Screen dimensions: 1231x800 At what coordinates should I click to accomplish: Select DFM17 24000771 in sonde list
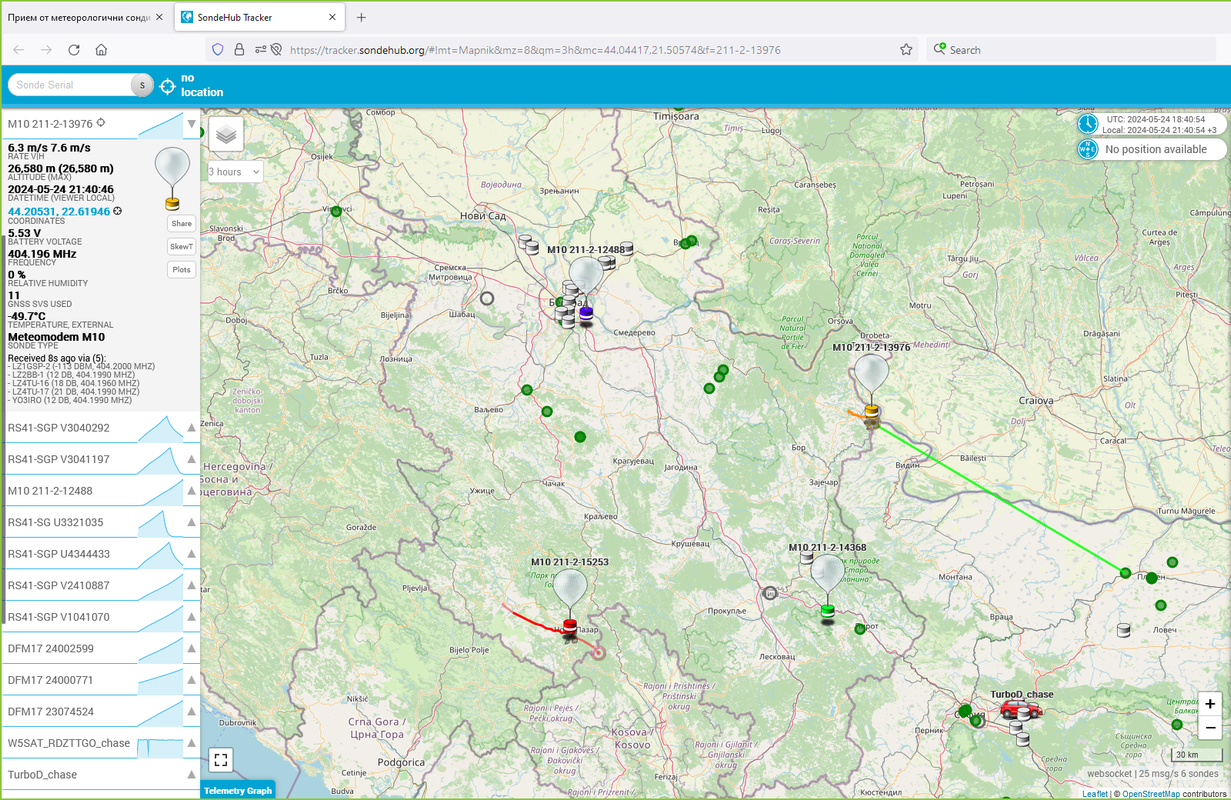pos(101,680)
